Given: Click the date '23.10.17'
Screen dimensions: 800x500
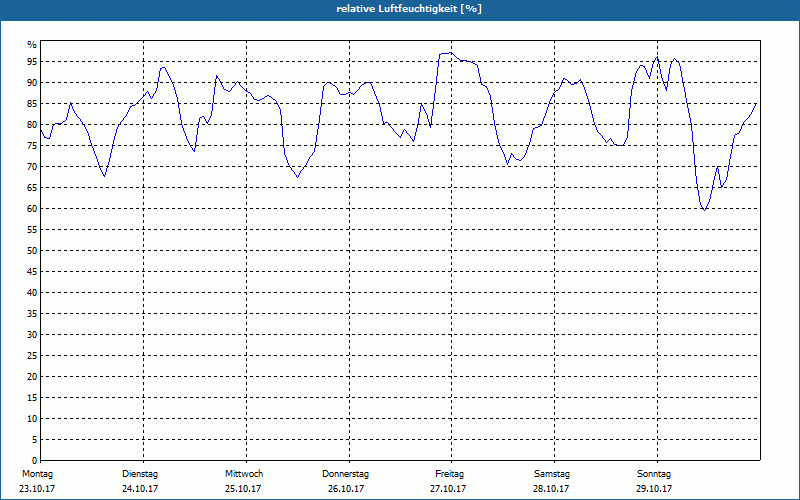Looking at the screenshot, I should (37, 489).
